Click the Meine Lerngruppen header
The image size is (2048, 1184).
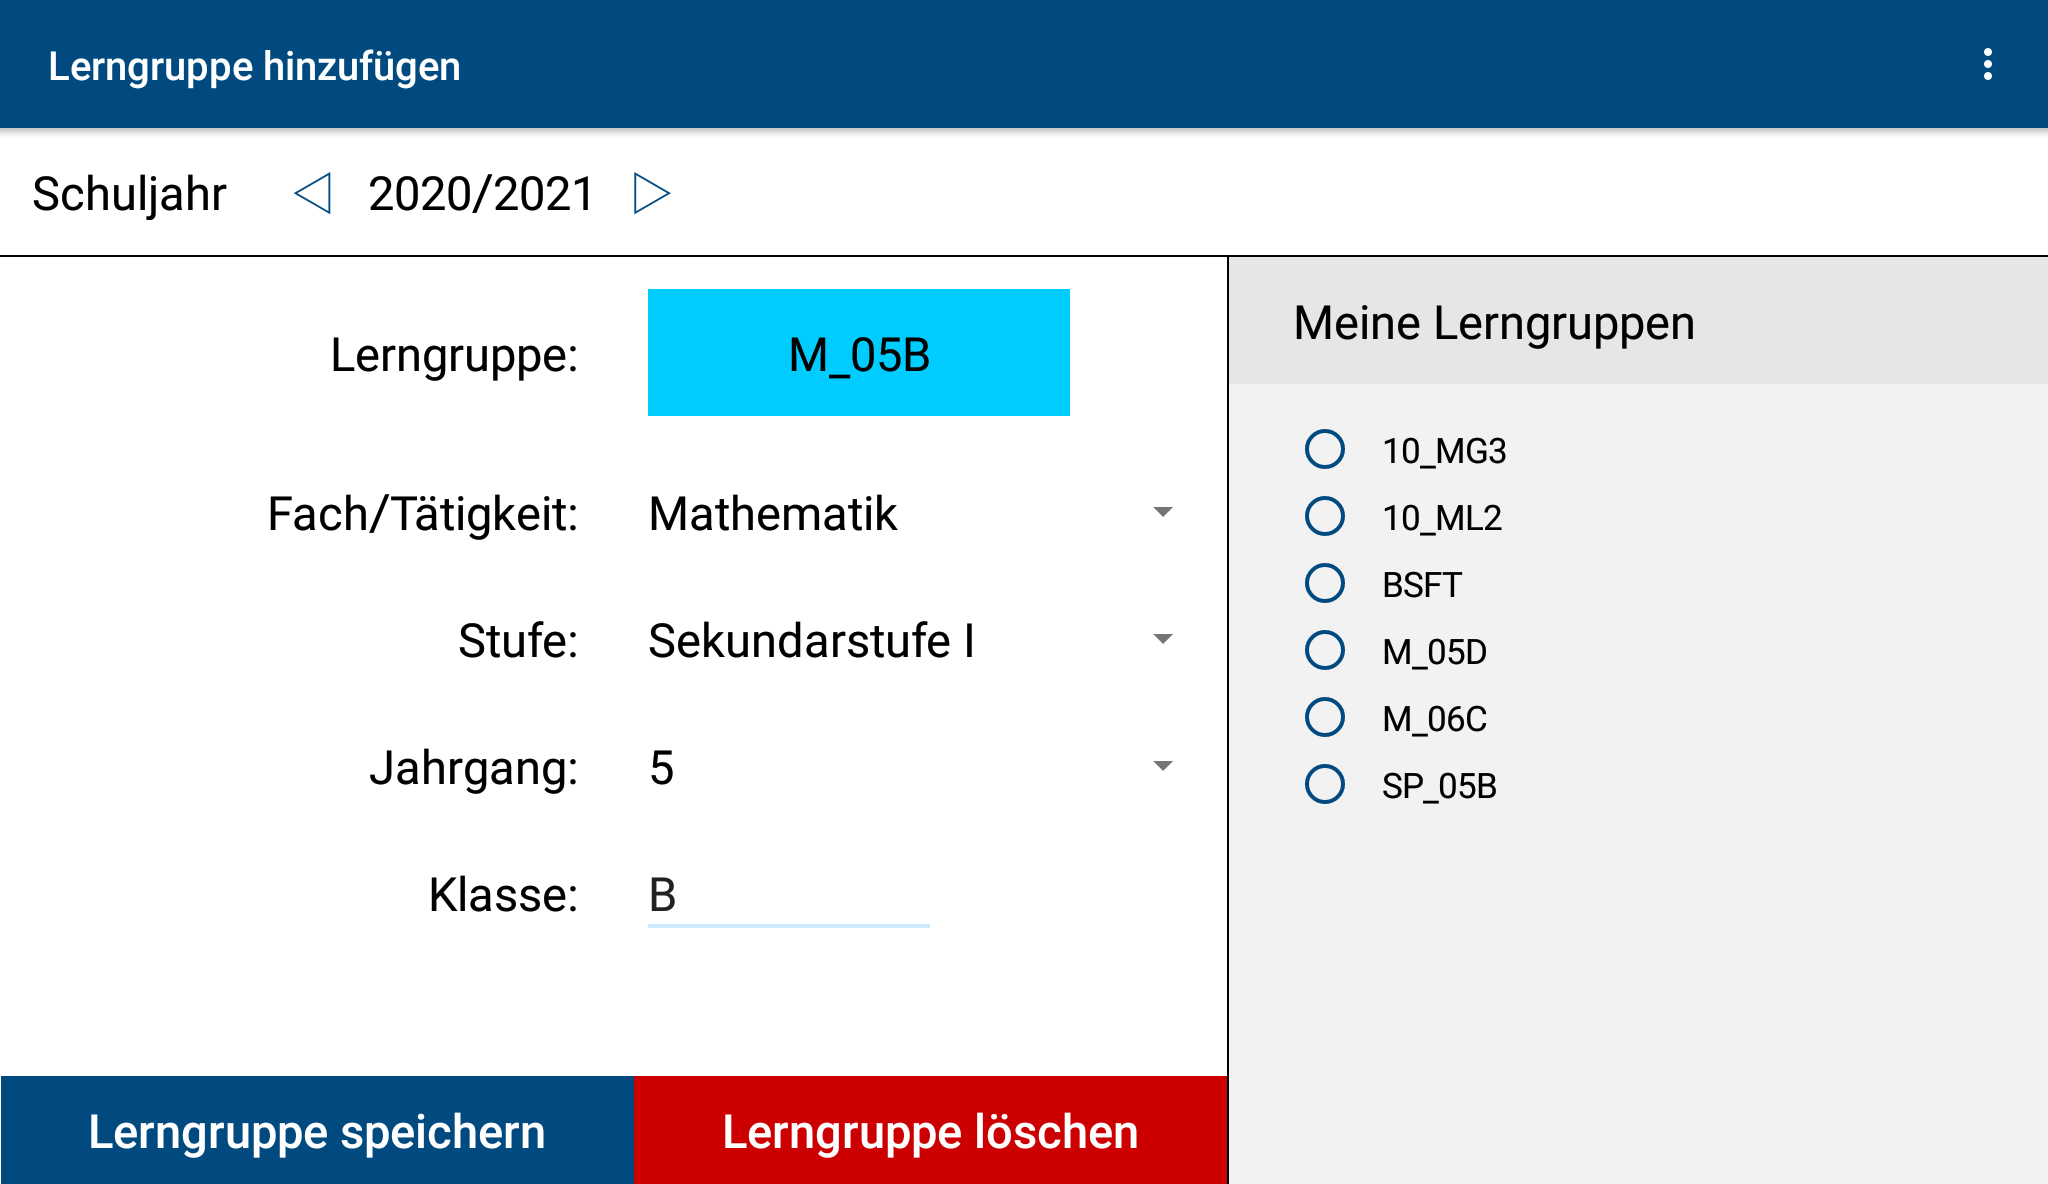(1494, 323)
